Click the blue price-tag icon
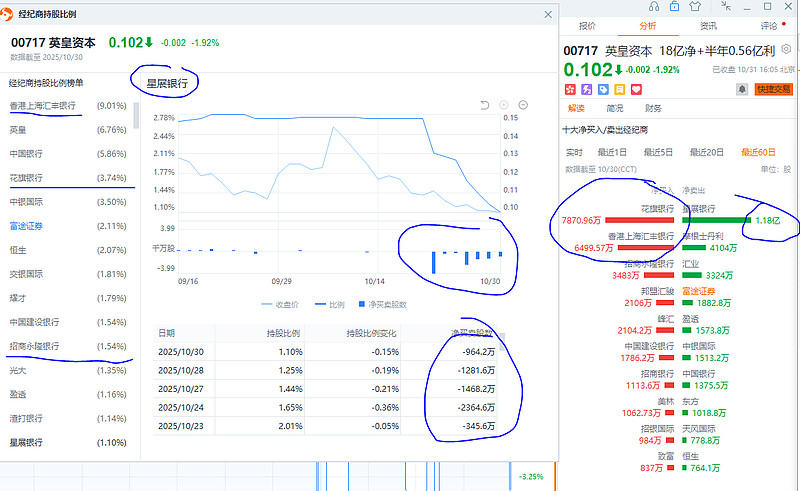This screenshot has width=800, height=491. tap(603, 90)
